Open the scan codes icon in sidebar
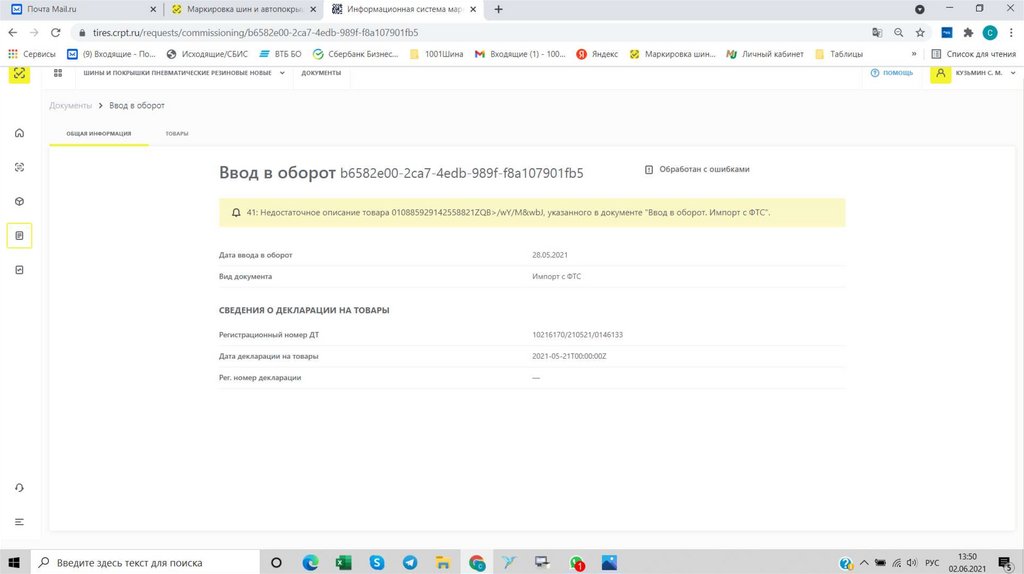 (19, 167)
